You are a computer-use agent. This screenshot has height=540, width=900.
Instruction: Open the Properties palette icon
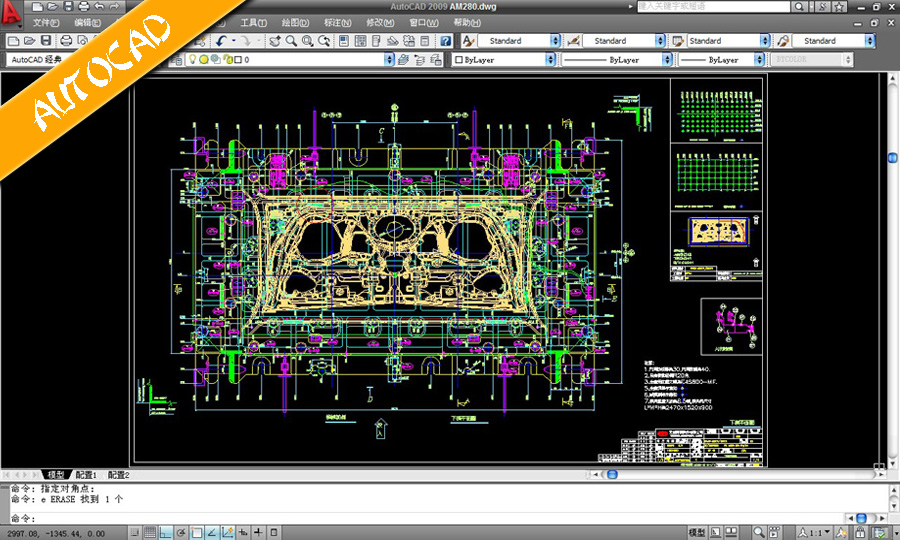pyautogui.click(x=344, y=41)
